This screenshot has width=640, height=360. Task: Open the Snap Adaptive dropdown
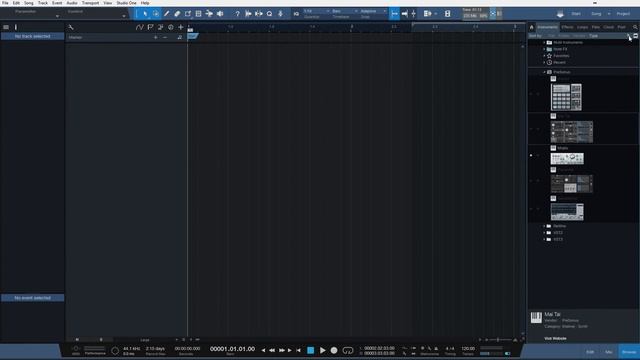click(373, 11)
